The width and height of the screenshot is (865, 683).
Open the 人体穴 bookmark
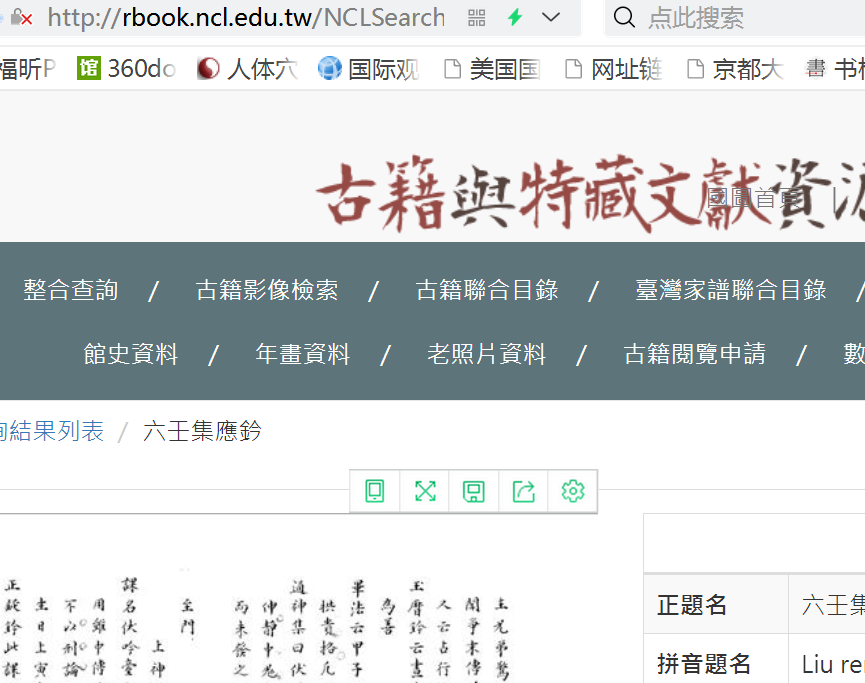point(248,68)
